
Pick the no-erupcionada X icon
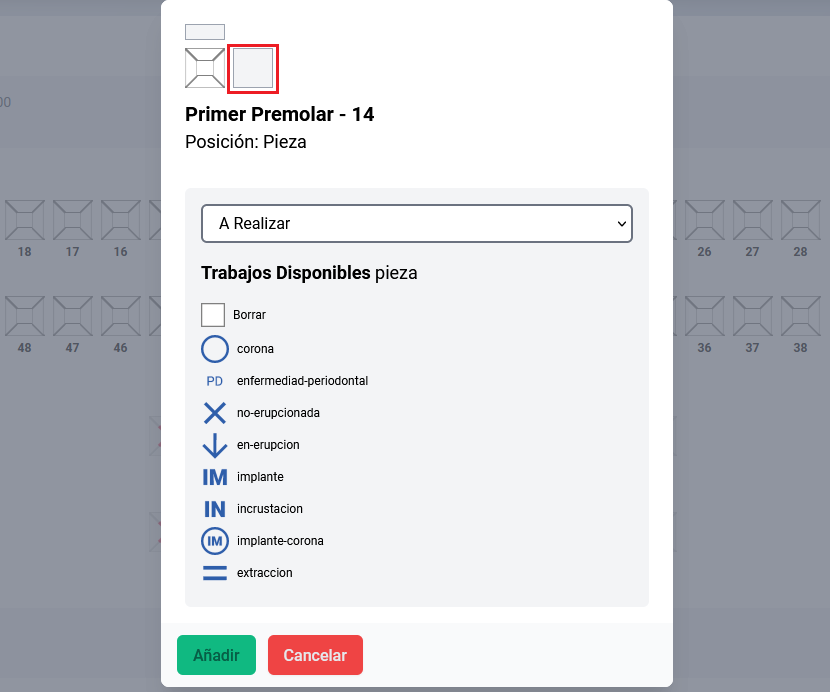[215, 413]
